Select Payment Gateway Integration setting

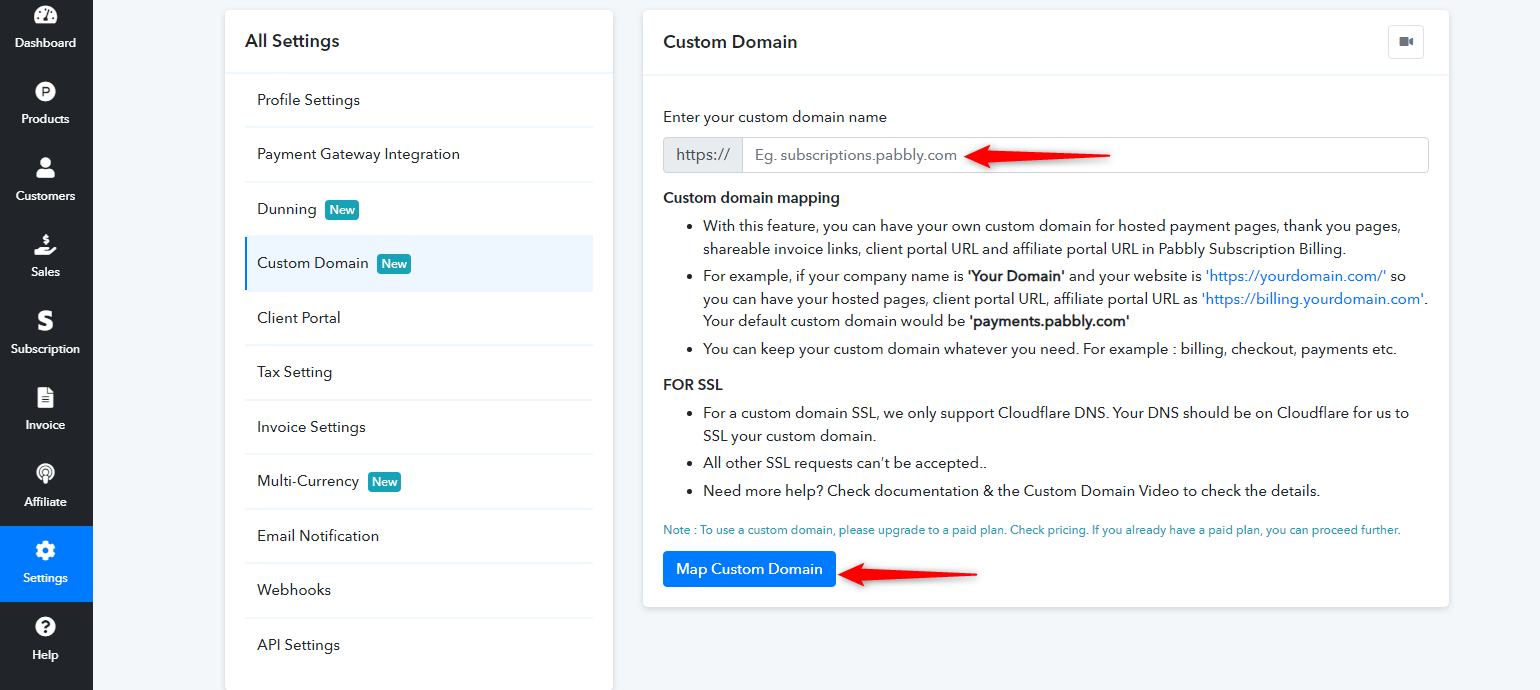[x=419, y=154]
